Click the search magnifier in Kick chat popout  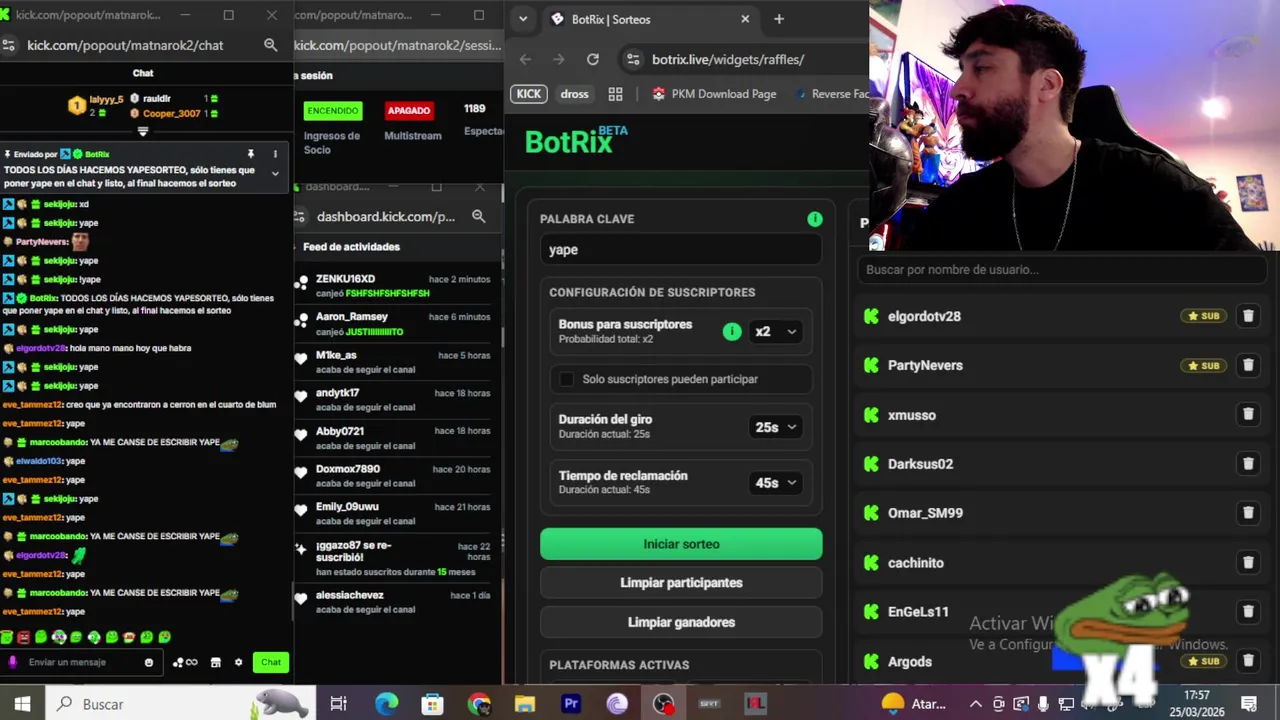pos(270,45)
